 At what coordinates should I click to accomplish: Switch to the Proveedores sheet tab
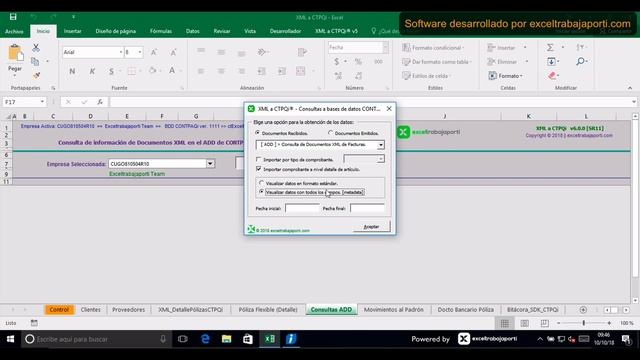(129, 310)
